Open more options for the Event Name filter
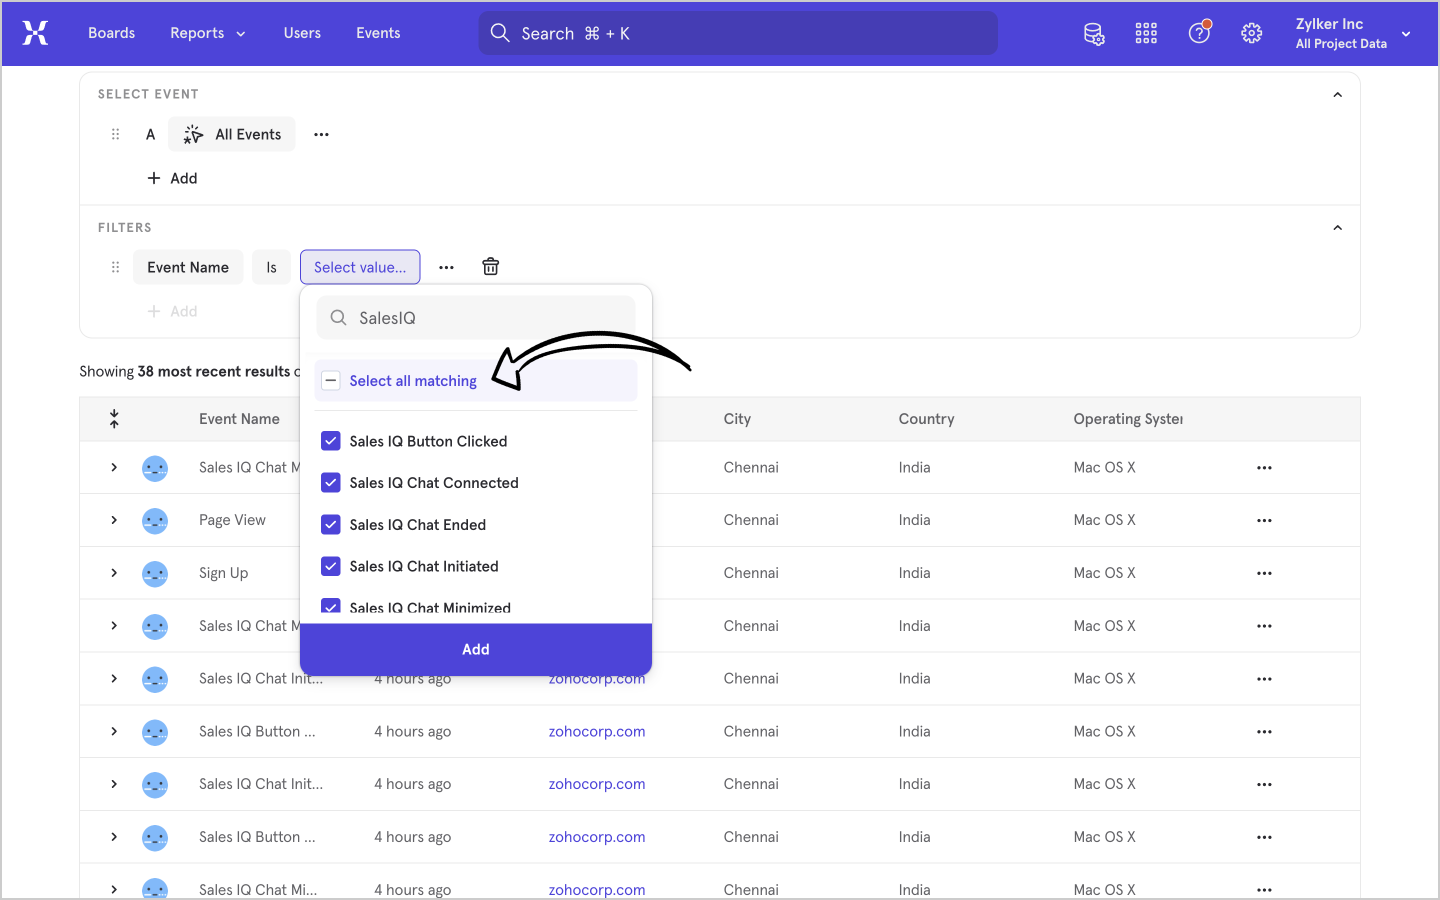This screenshot has height=900, width=1440. [x=446, y=267]
